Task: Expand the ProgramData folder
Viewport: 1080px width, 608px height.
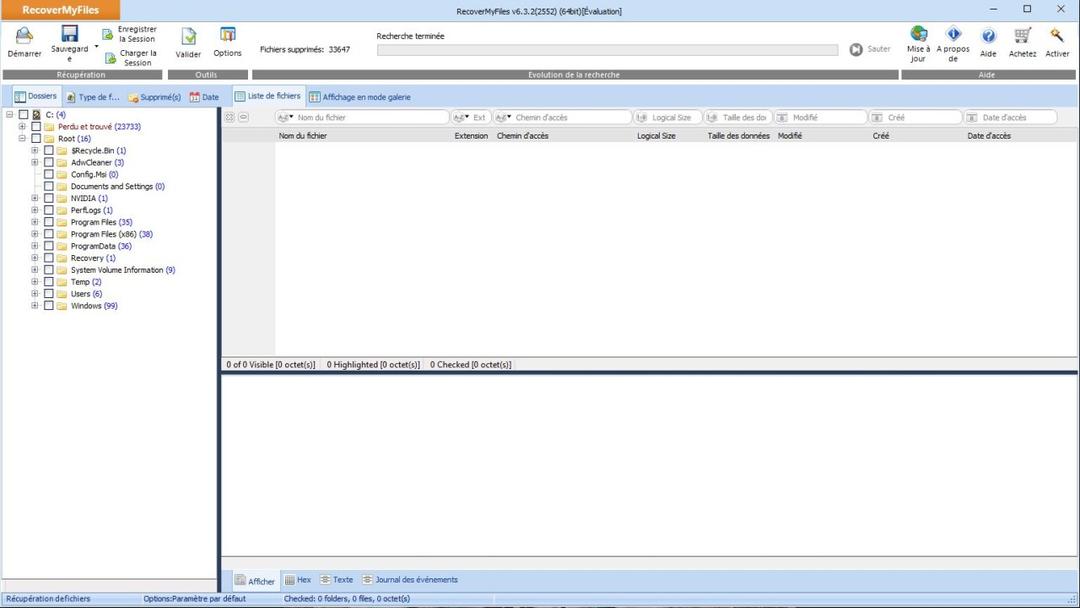Action: (x=34, y=246)
